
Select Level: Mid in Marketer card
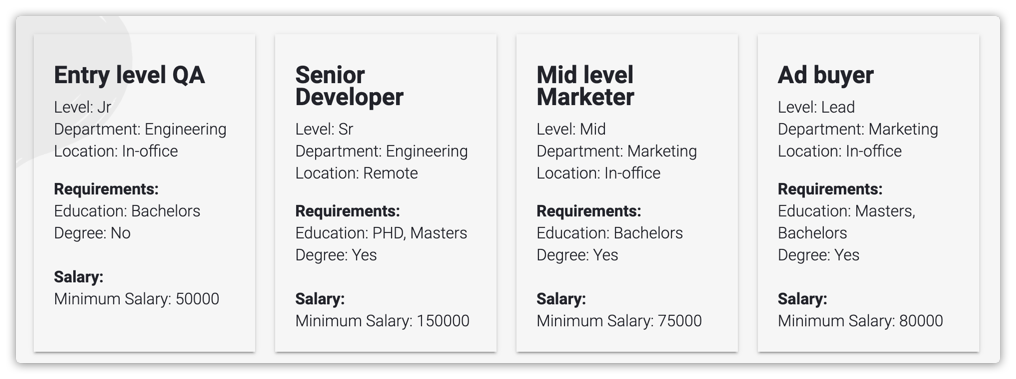coord(571,129)
